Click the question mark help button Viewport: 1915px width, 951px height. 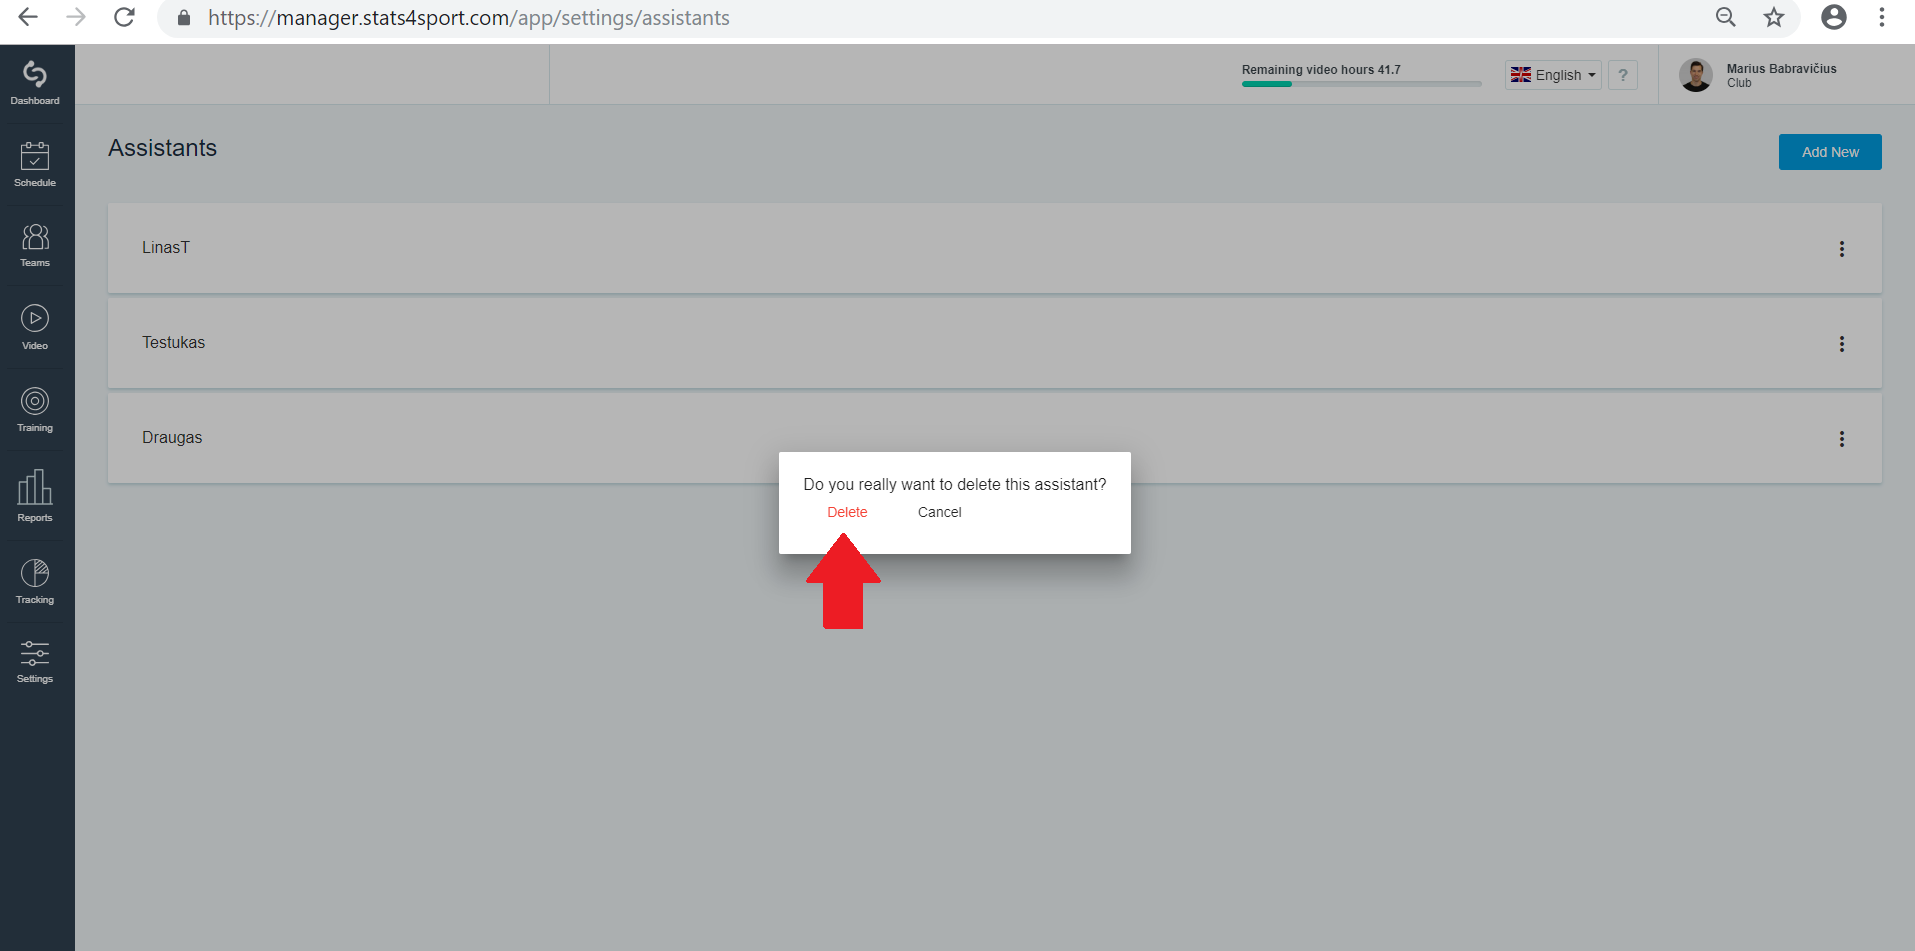[1623, 75]
